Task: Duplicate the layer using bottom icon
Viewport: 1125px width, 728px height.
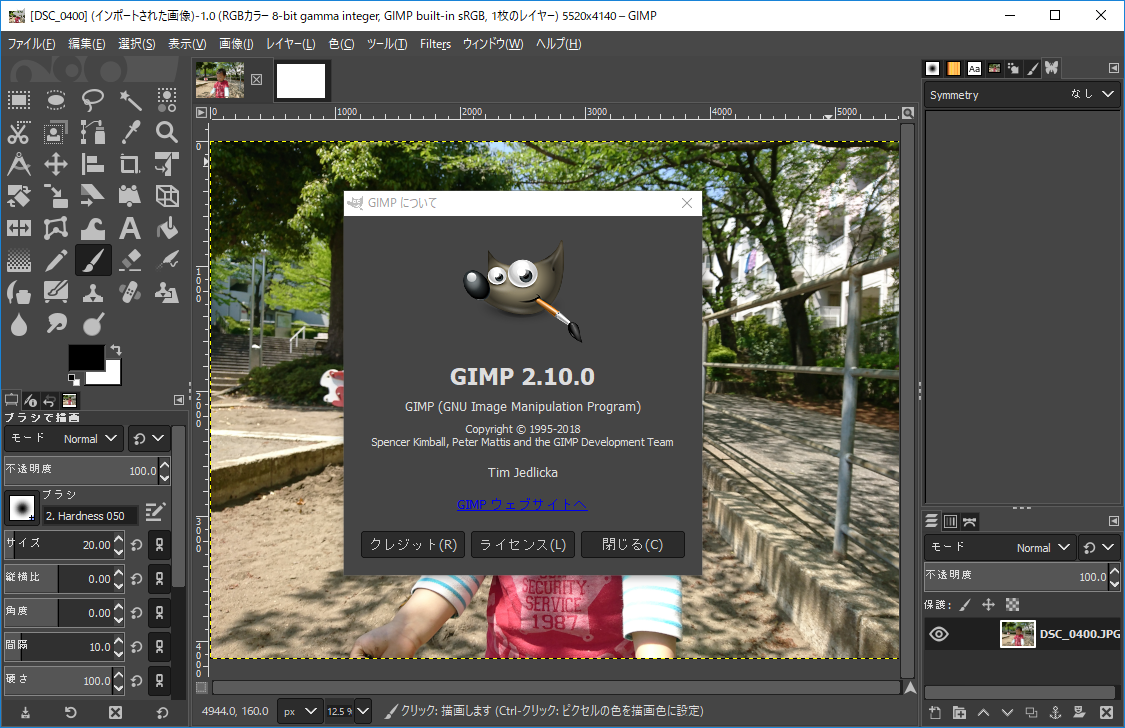Action: [x=1031, y=712]
